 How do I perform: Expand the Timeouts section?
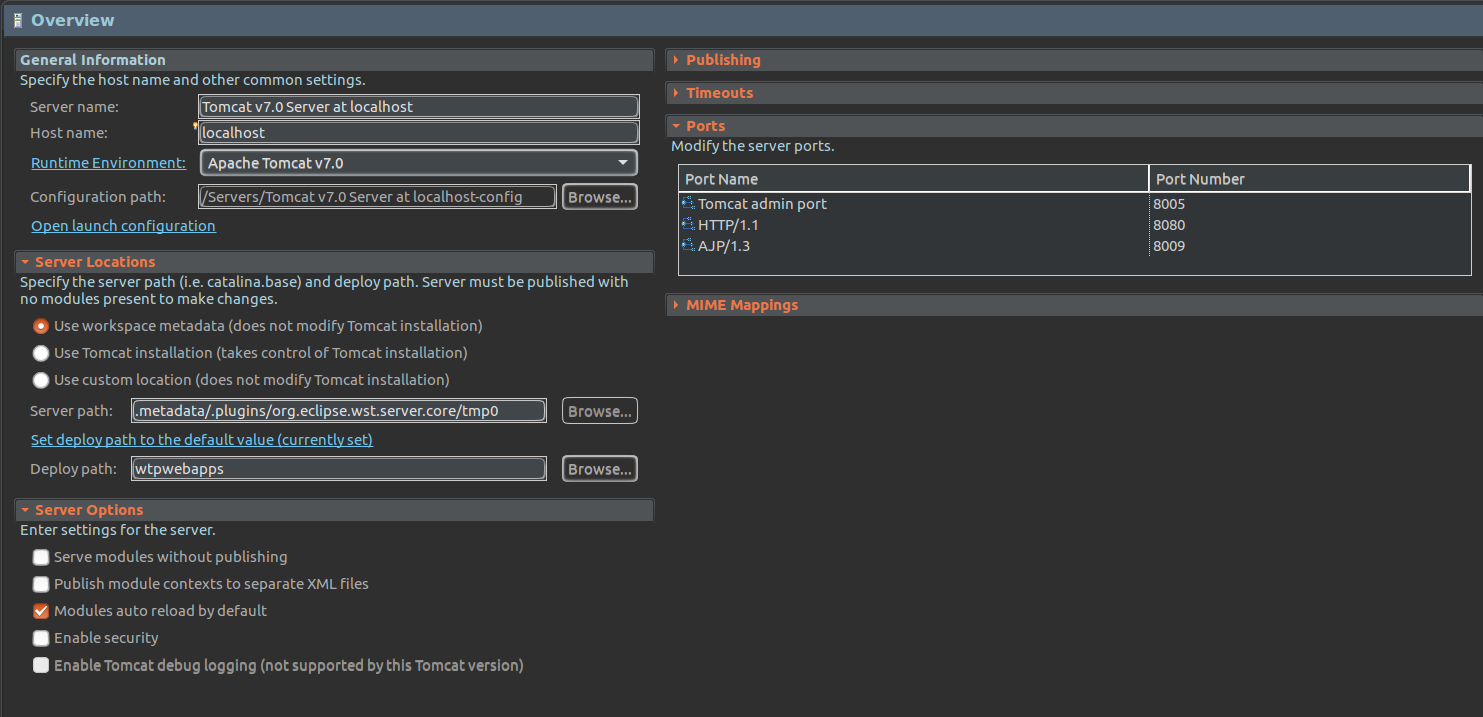pyautogui.click(x=677, y=93)
